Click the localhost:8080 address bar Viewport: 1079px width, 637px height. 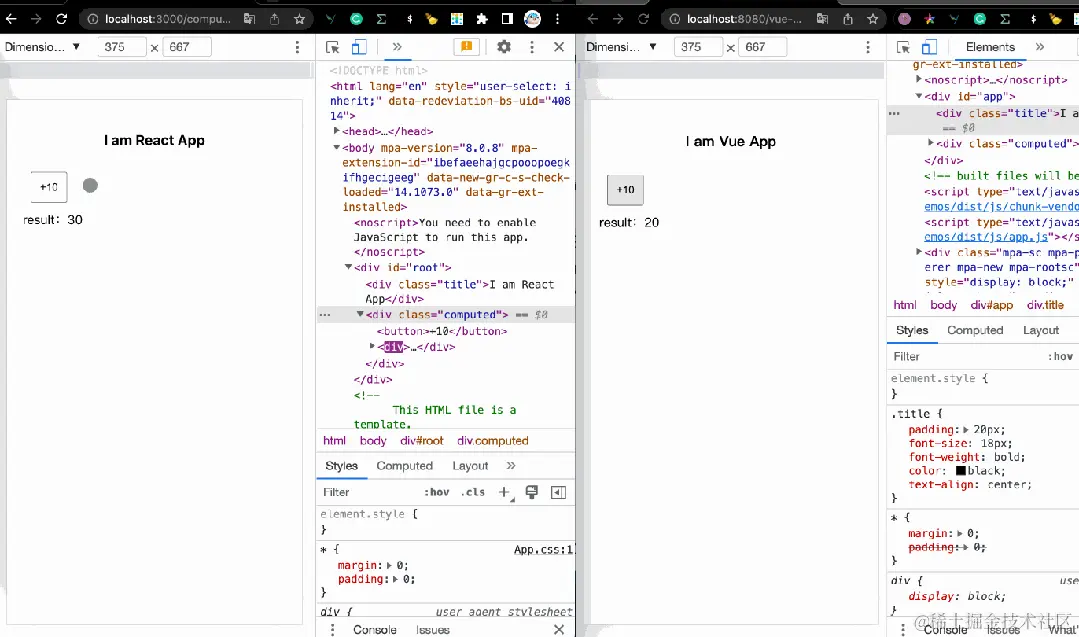(x=744, y=19)
